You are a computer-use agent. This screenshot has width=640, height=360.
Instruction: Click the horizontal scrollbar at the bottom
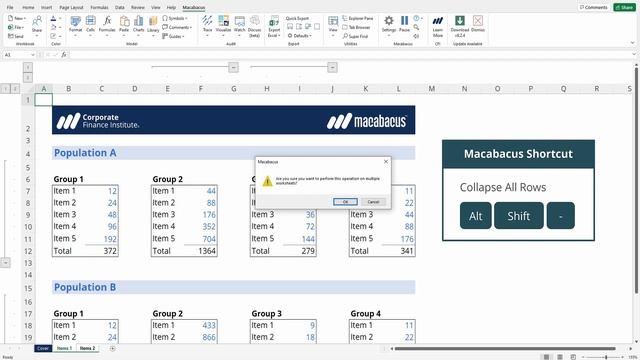tap(505, 349)
